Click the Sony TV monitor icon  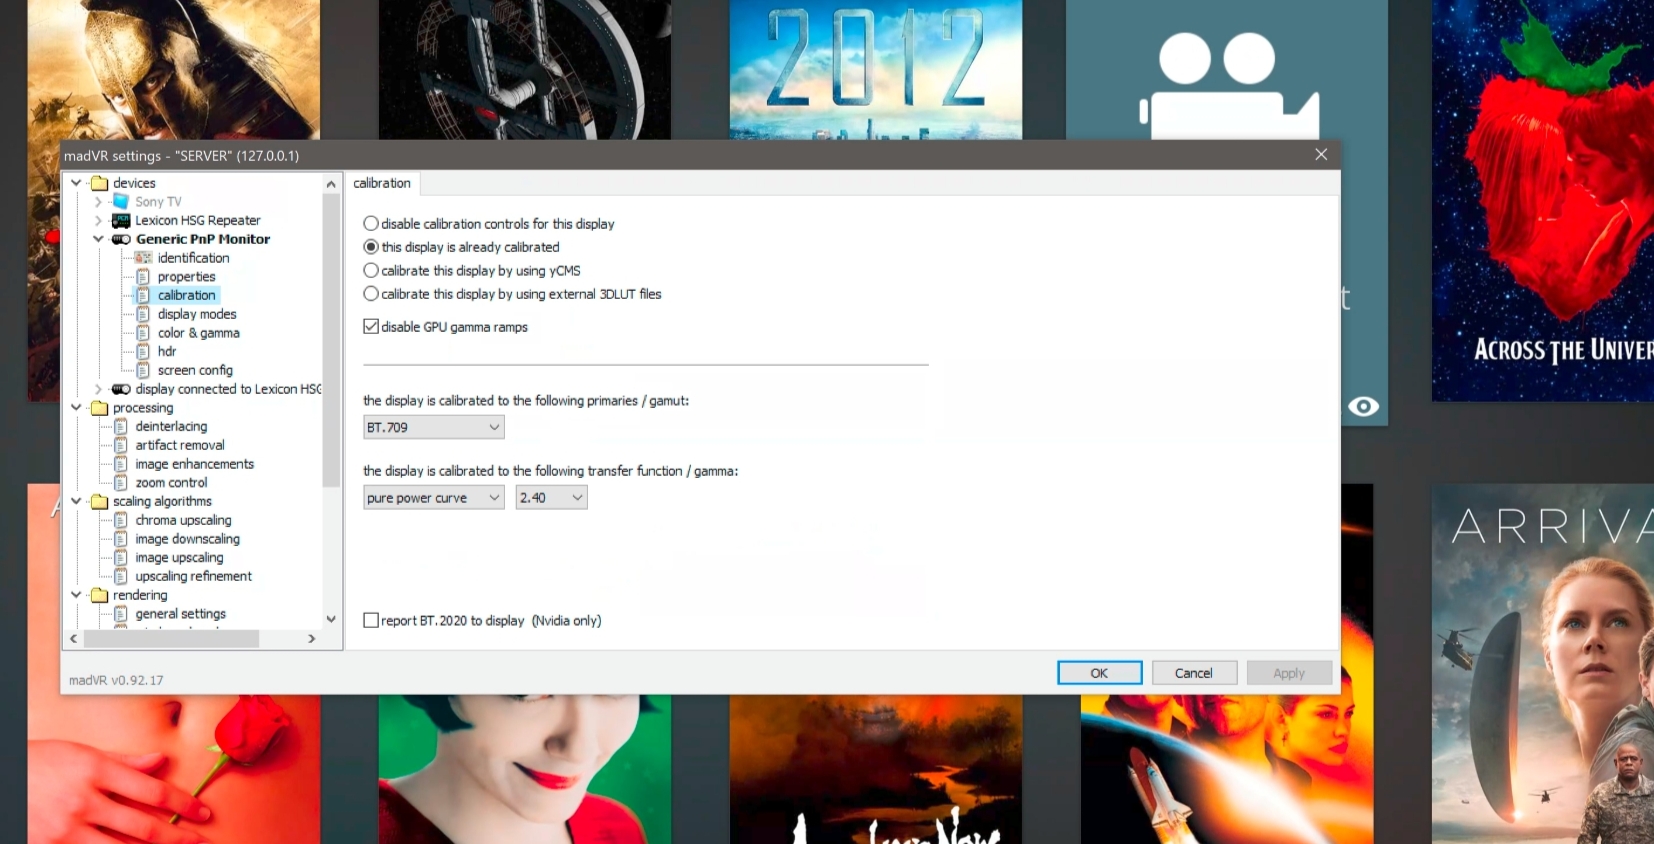coord(121,202)
